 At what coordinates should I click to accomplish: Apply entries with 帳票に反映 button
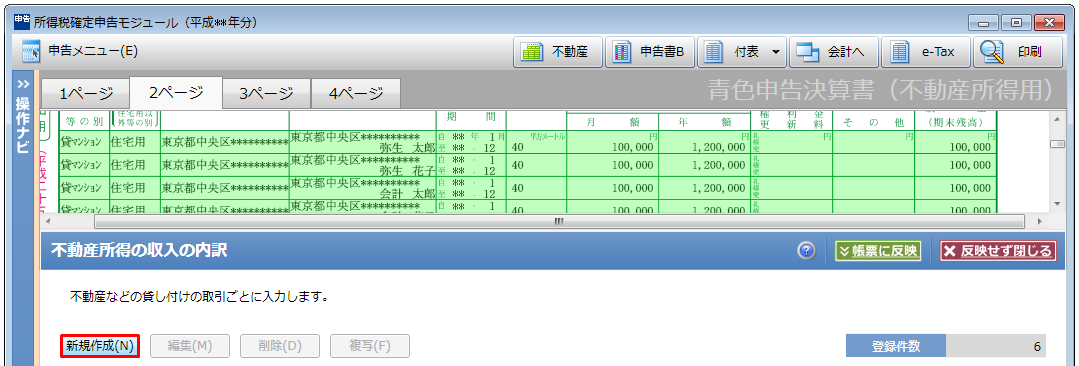pos(878,251)
